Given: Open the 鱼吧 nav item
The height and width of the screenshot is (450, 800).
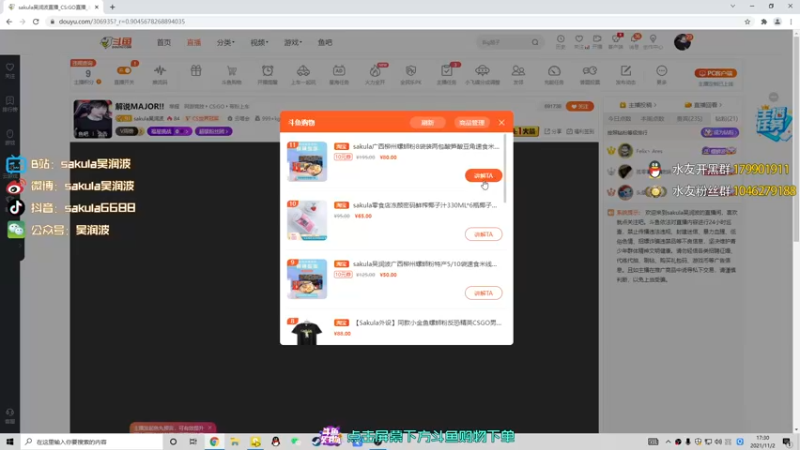Looking at the screenshot, I should pyautogui.click(x=325, y=42).
